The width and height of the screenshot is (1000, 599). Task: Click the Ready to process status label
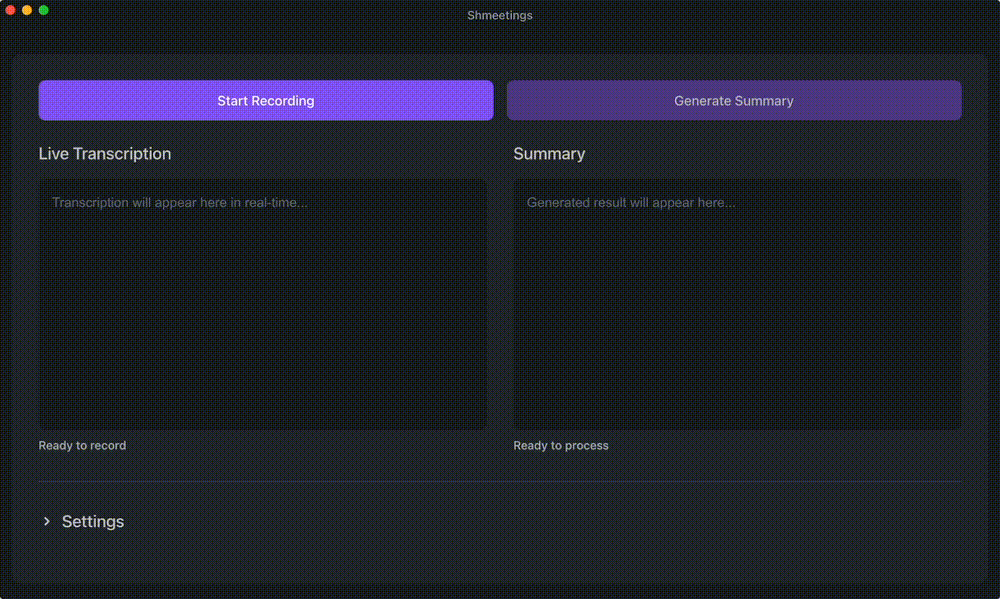(561, 445)
